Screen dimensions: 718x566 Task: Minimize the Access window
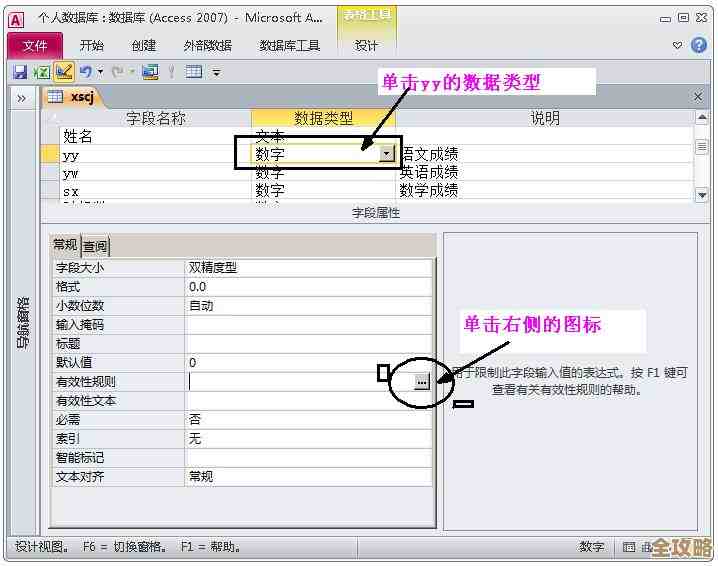click(665, 19)
